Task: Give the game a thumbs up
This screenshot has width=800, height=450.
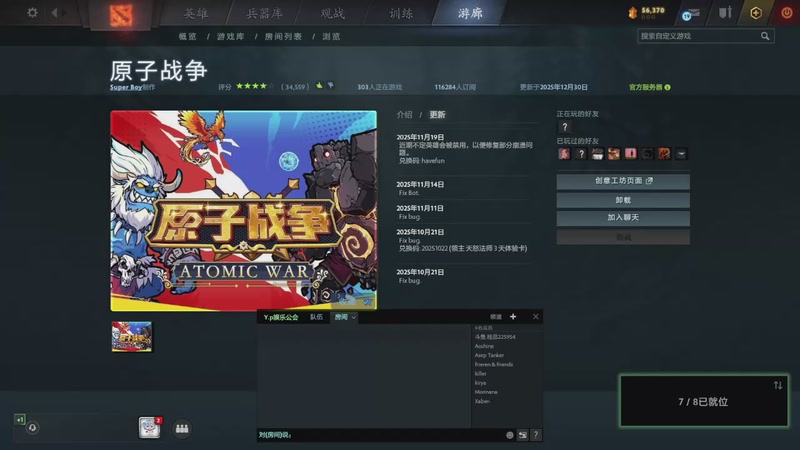Action: tap(319, 86)
